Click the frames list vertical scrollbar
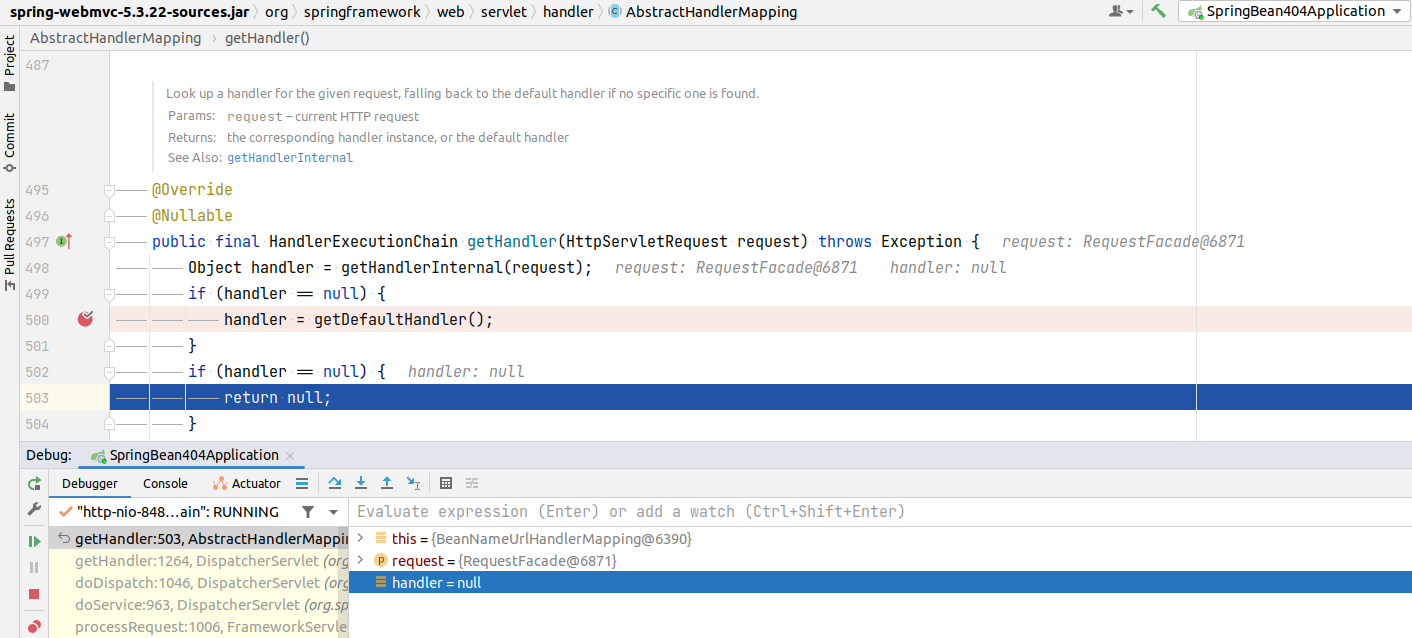Screen dimensions: 1412x638 click(x=344, y=582)
